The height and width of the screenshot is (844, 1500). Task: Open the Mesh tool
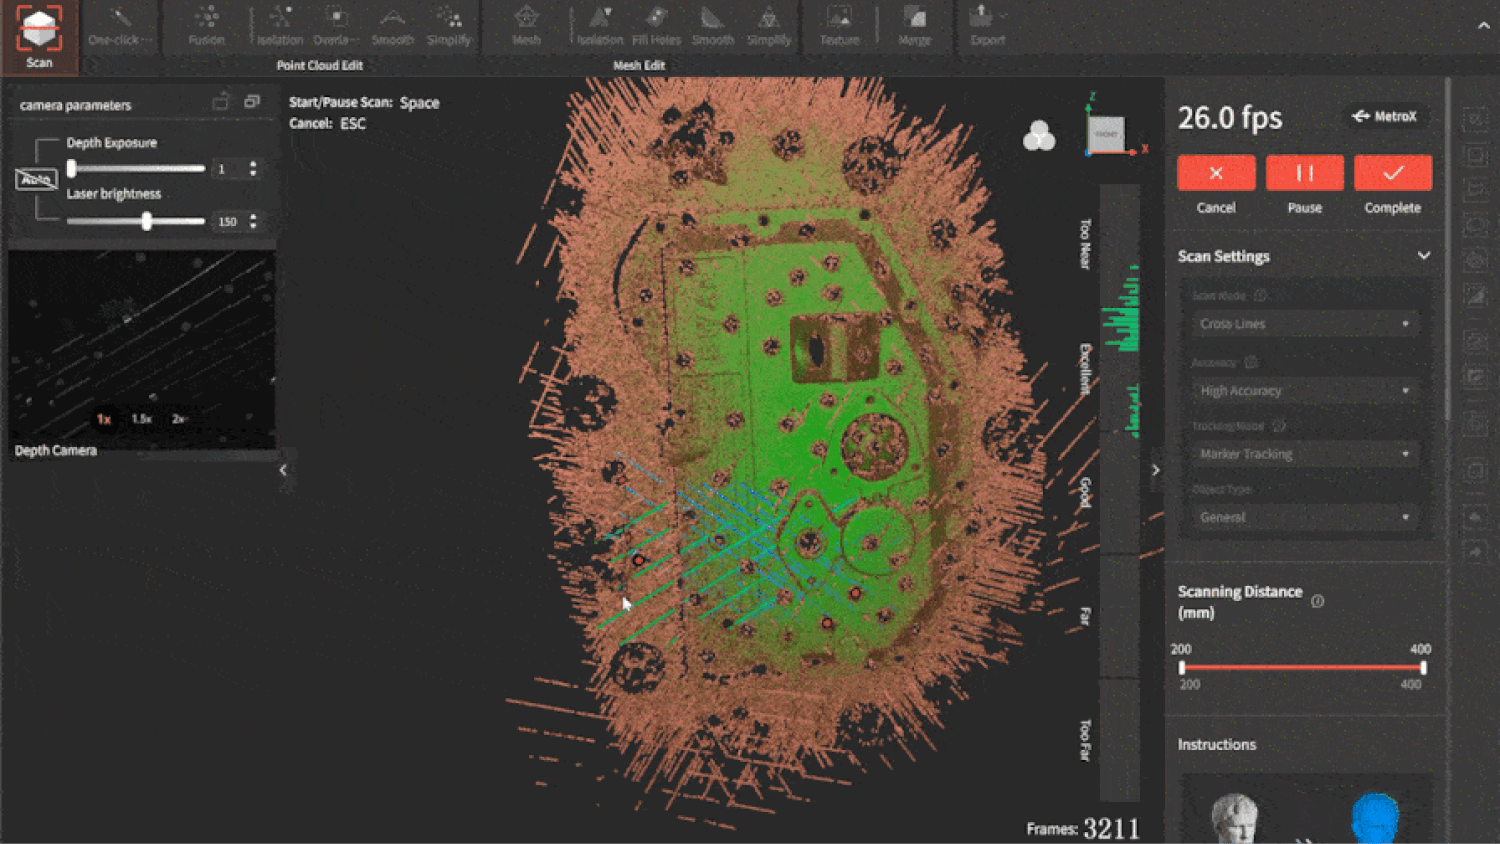click(x=526, y=26)
